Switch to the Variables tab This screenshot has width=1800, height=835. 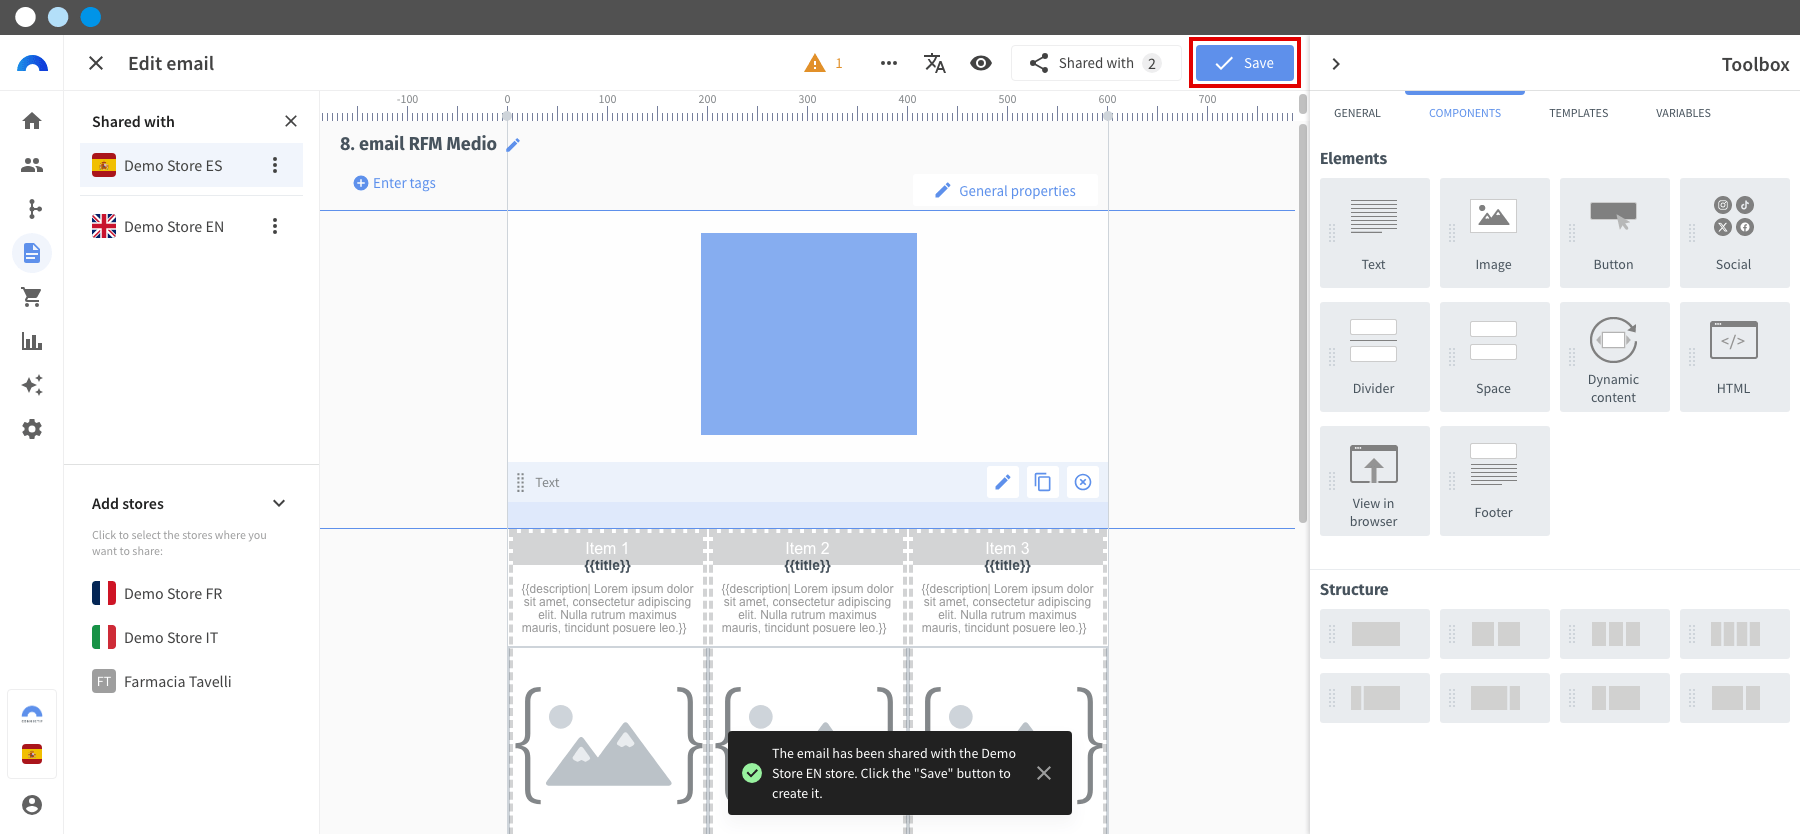(x=1682, y=113)
